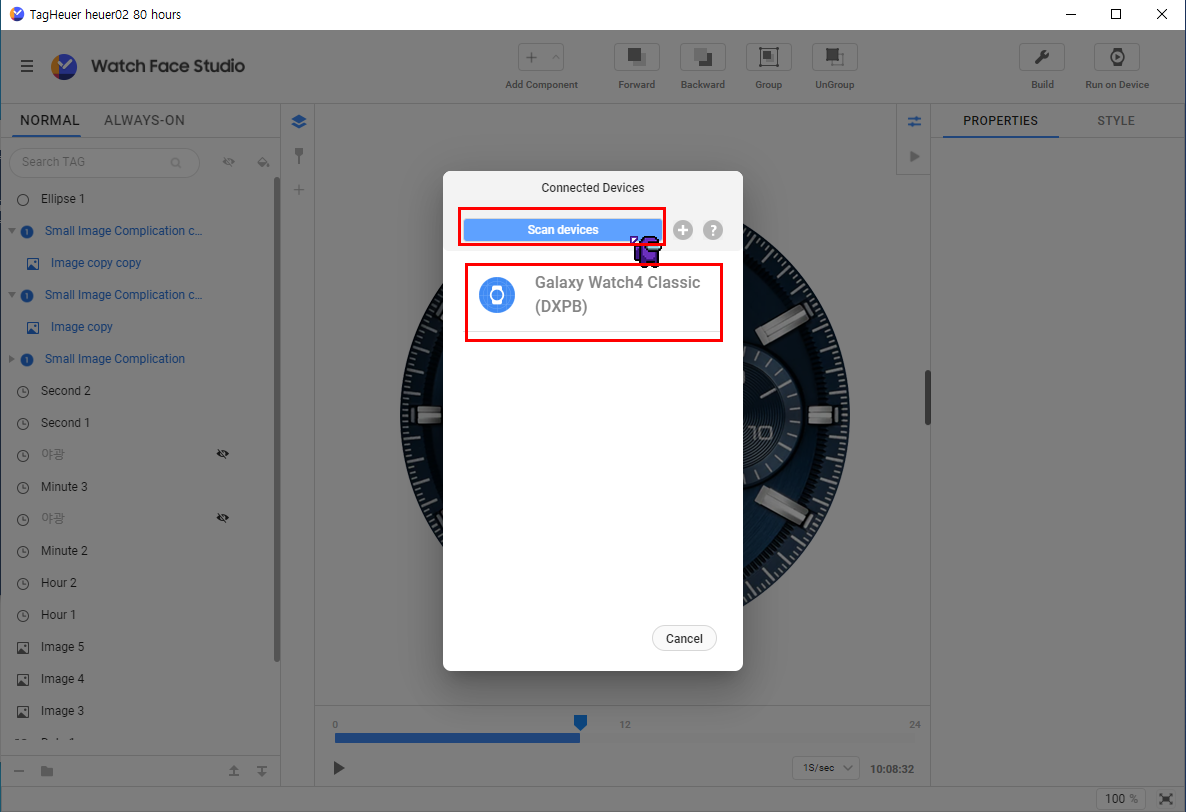Select the Image 5 layer

[63, 647]
